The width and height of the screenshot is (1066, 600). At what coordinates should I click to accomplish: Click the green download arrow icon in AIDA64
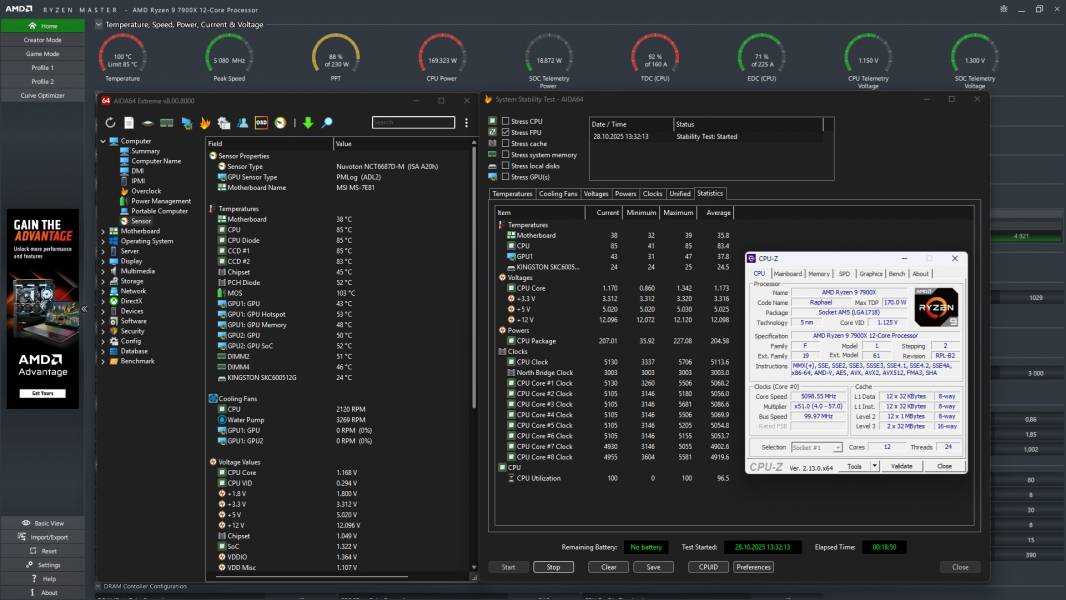[308, 122]
